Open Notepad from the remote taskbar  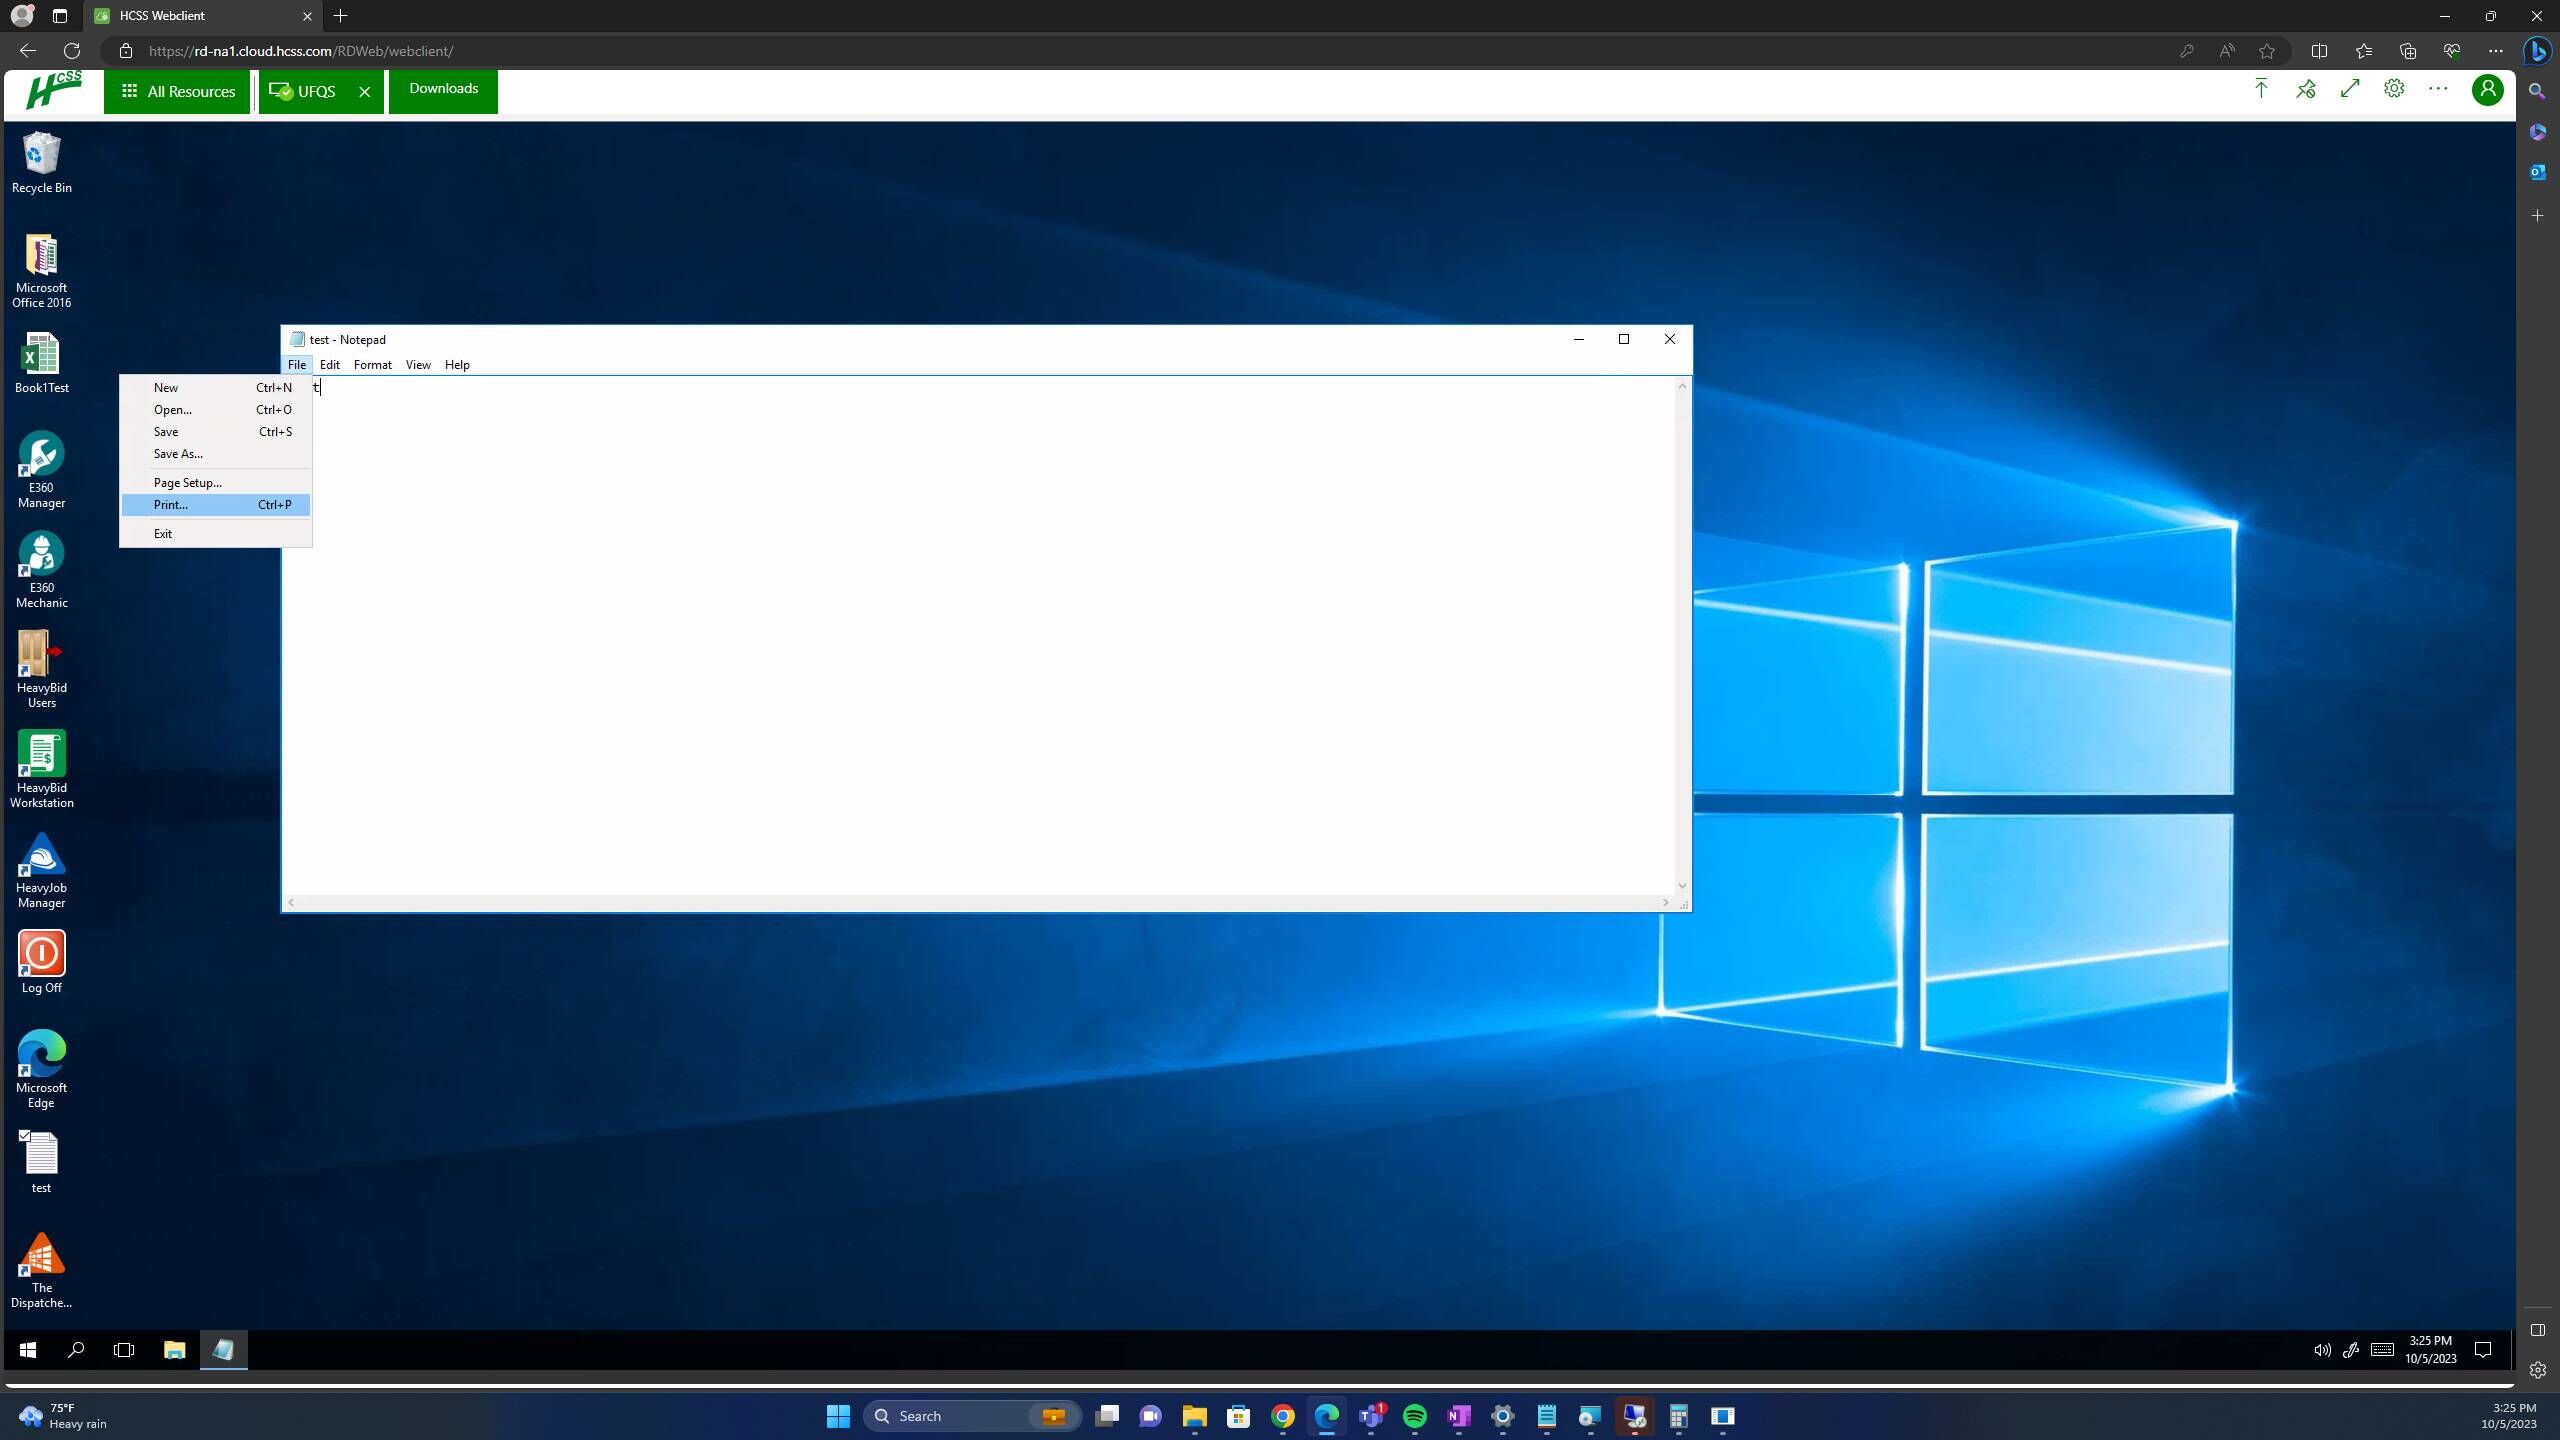click(223, 1350)
